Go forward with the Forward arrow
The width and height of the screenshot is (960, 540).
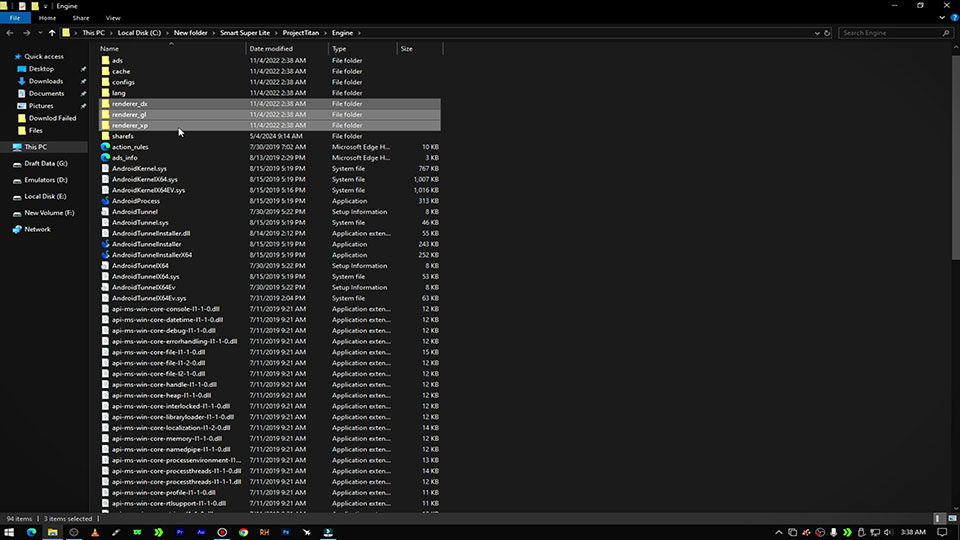[26, 33]
